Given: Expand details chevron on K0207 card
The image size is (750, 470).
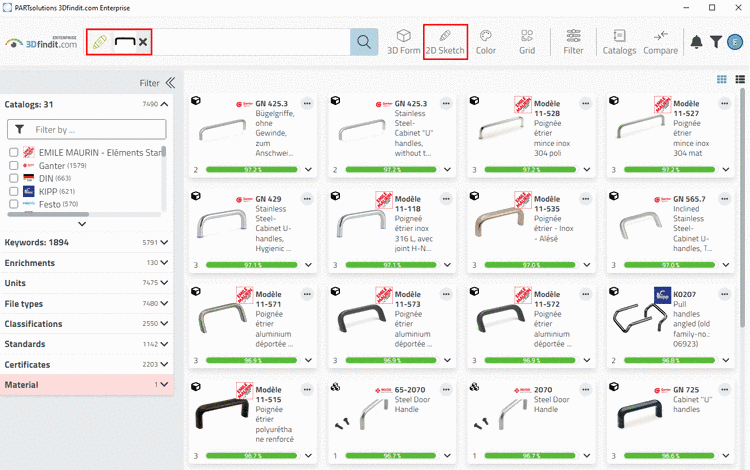Looking at the screenshot, I should pos(726,361).
